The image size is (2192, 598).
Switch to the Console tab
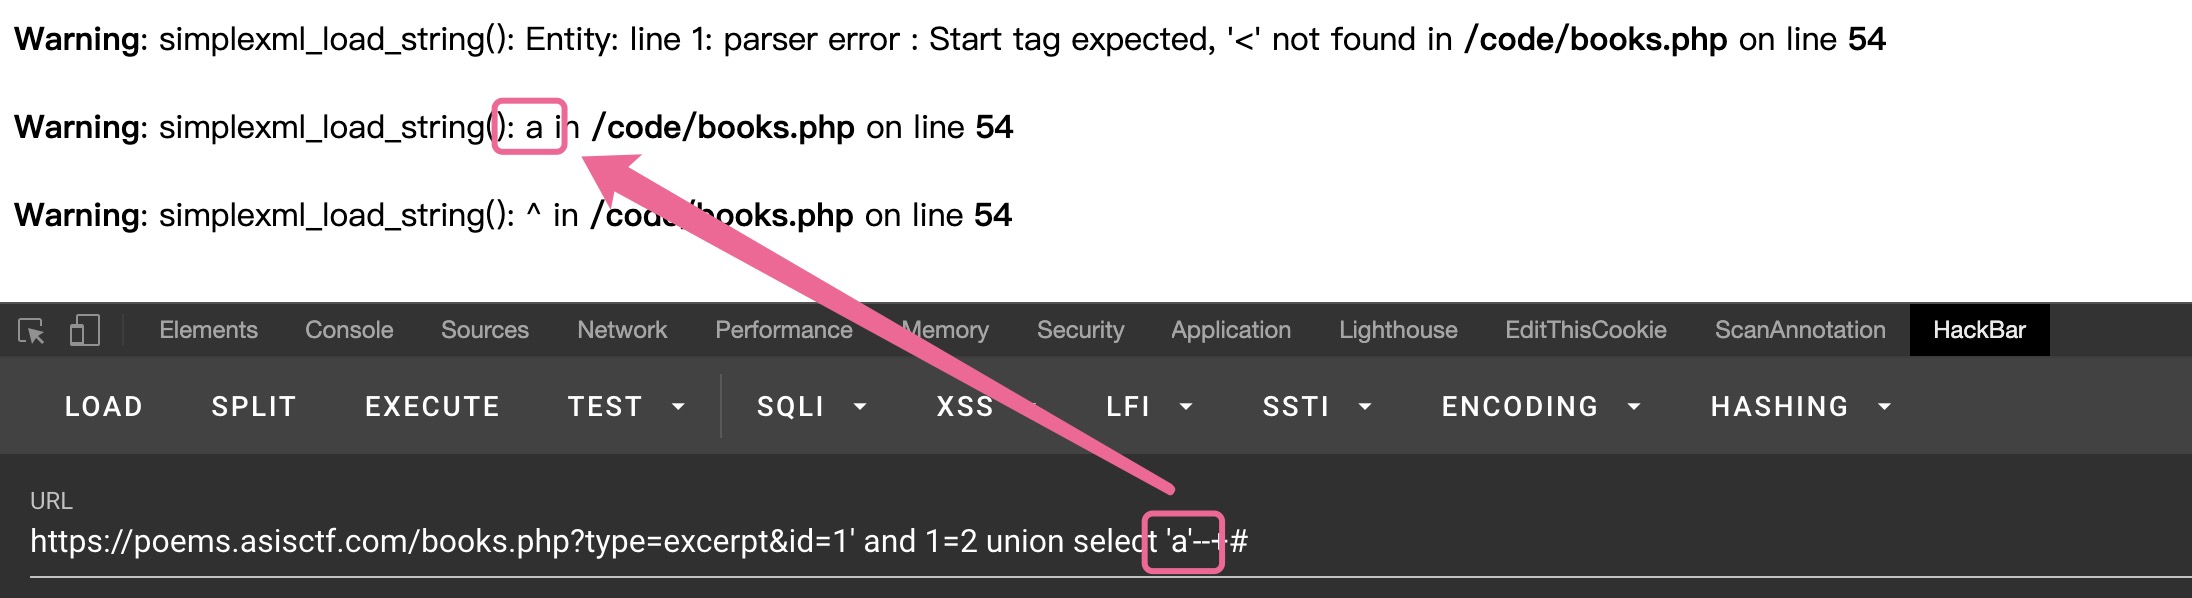[349, 330]
